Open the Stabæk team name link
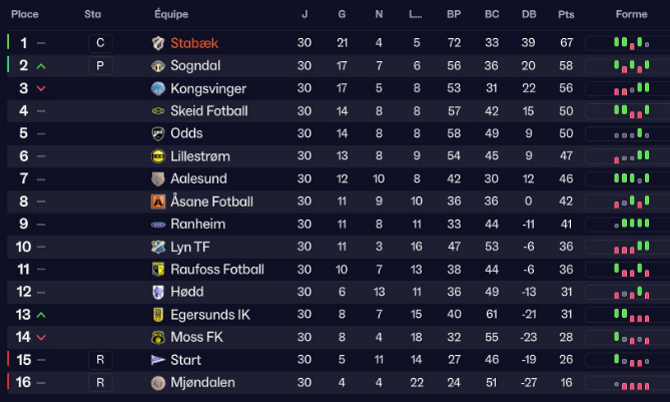Image resolution: width=670 pixels, height=402 pixels. click(x=194, y=43)
